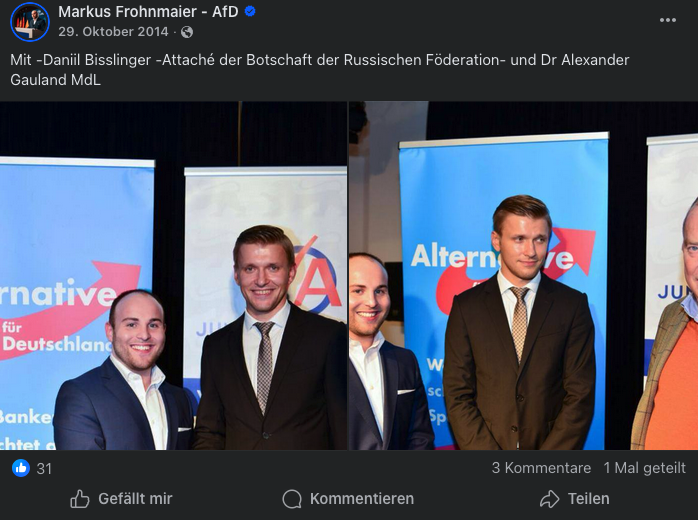
Task: Show the 3 Kommentare list
Action: 541,468
